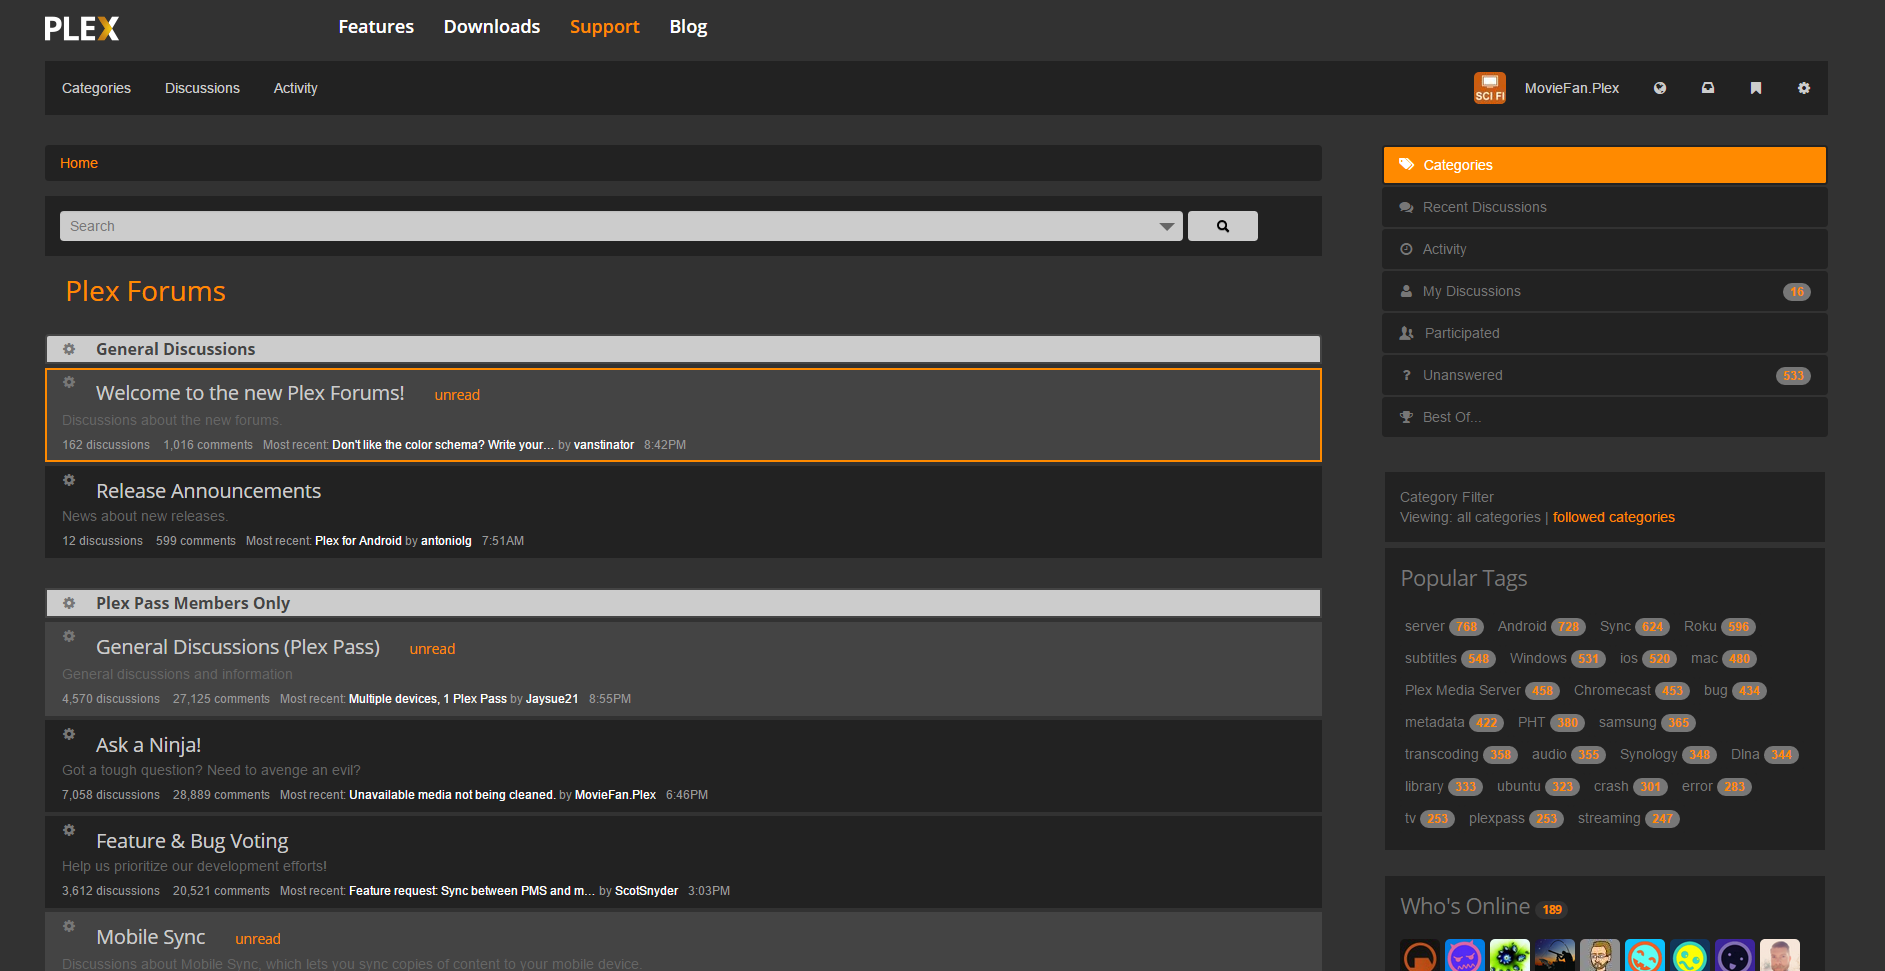The image size is (1885, 971).
Task: Open the transcoding popular tag
Action: pos(1441,754)
